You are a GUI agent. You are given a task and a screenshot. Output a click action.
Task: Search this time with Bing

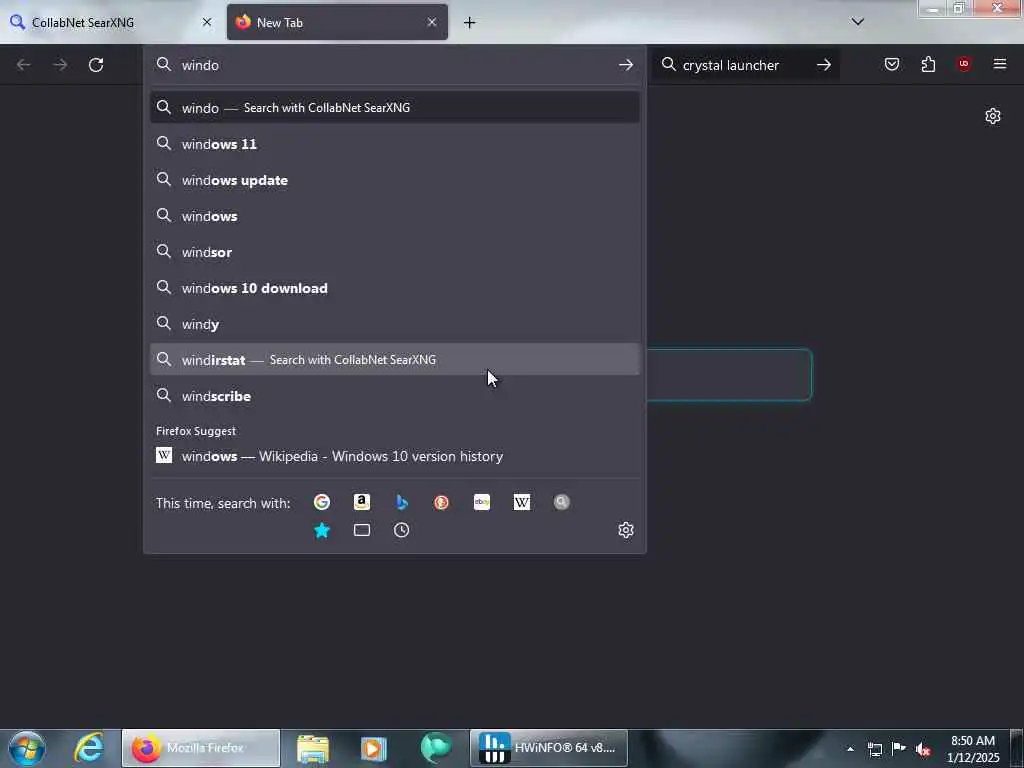(x=402, y=502)
